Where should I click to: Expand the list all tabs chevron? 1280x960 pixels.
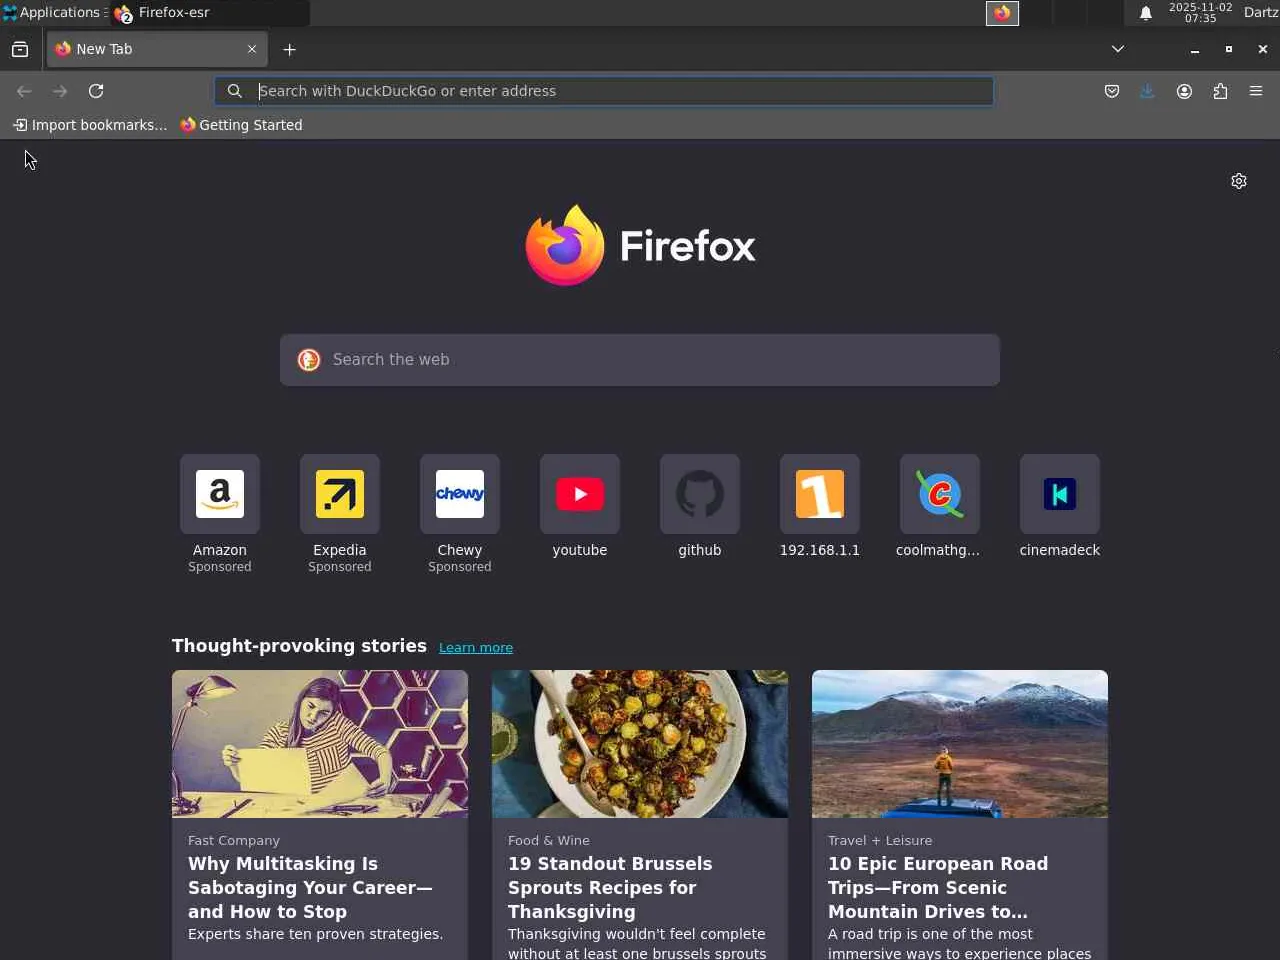pyautogui.click(x=1118, y=49)
